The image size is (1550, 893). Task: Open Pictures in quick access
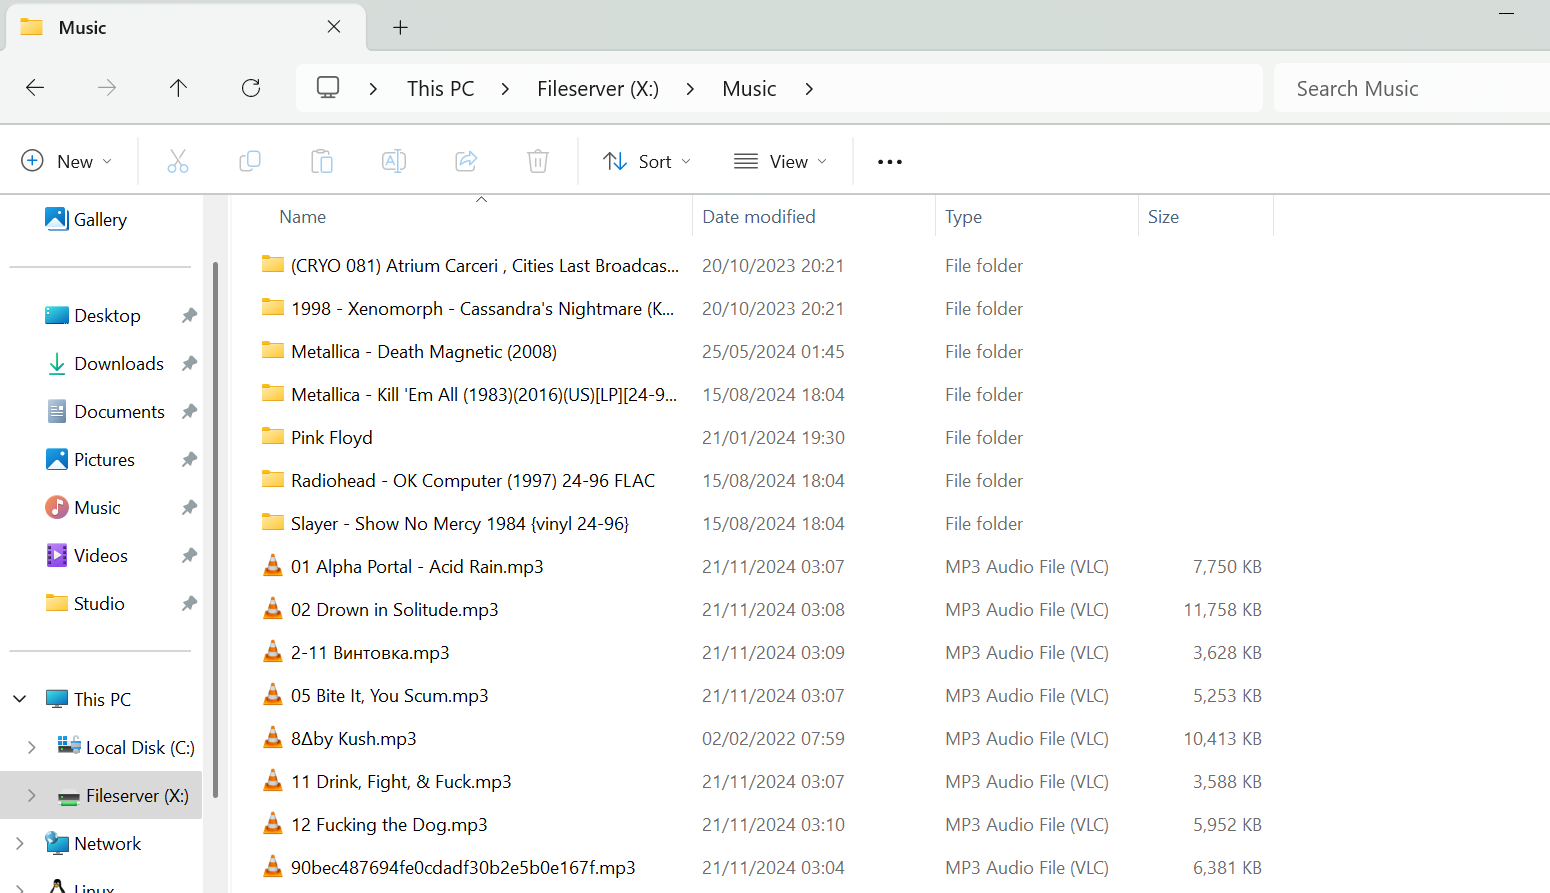click(x=90, y=459)
